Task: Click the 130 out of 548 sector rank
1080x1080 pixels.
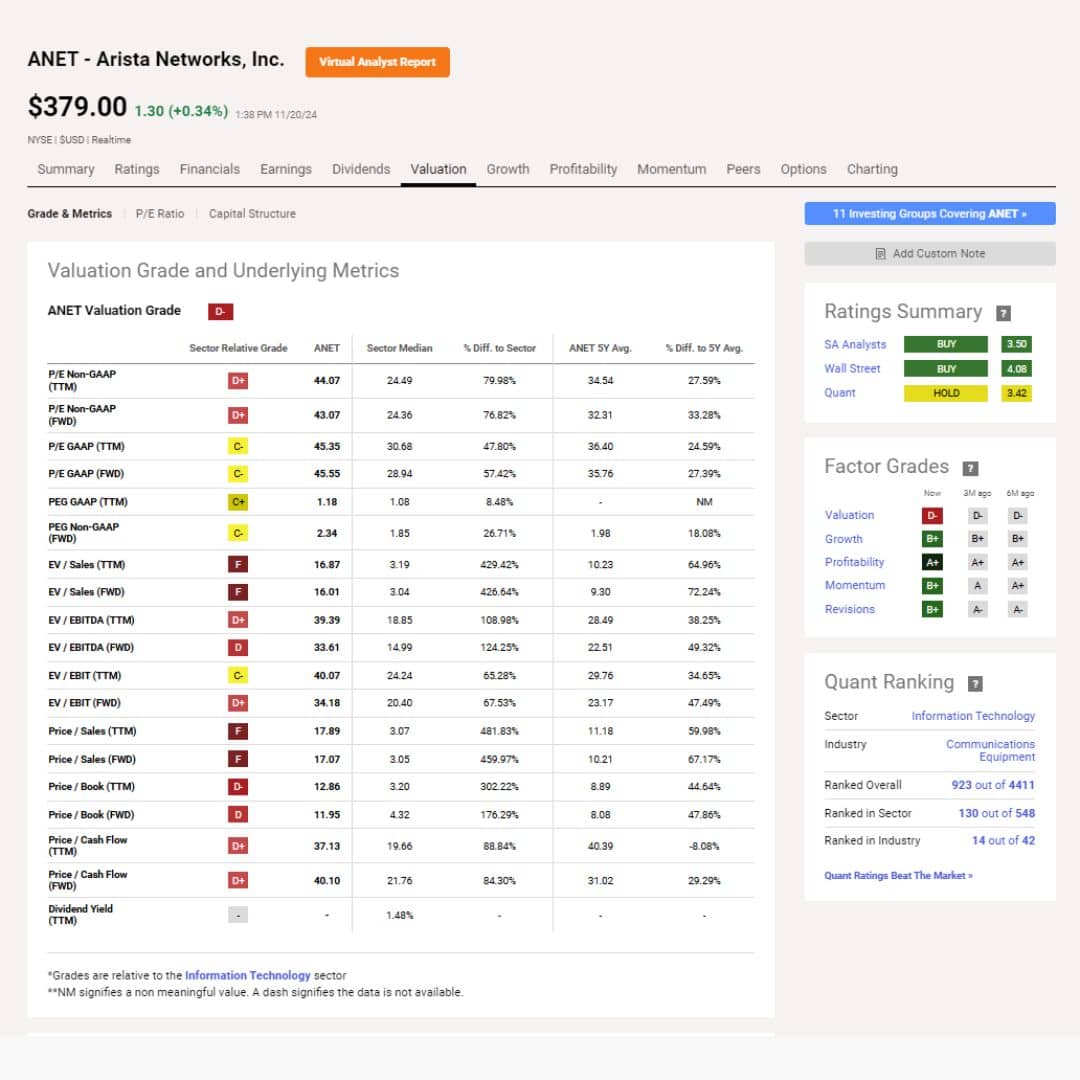Action: click(997, 813)
